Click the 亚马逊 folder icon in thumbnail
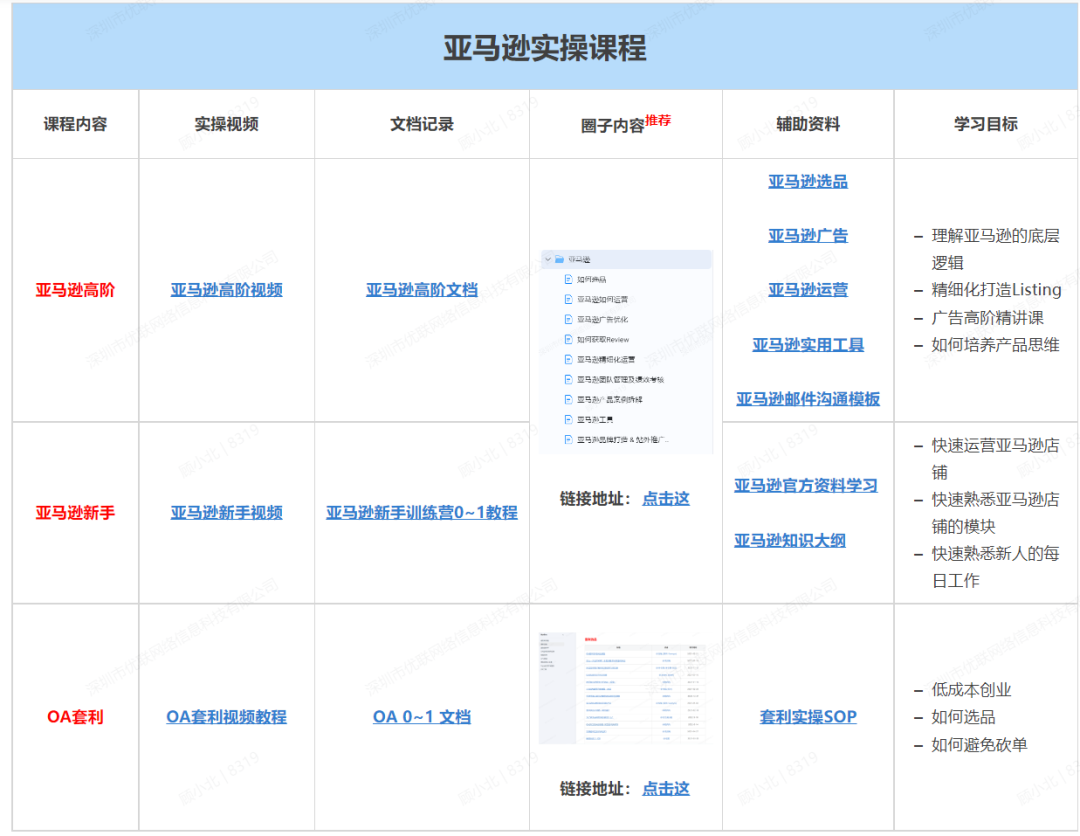The image size is (1080, 836). tap(559, 259)
